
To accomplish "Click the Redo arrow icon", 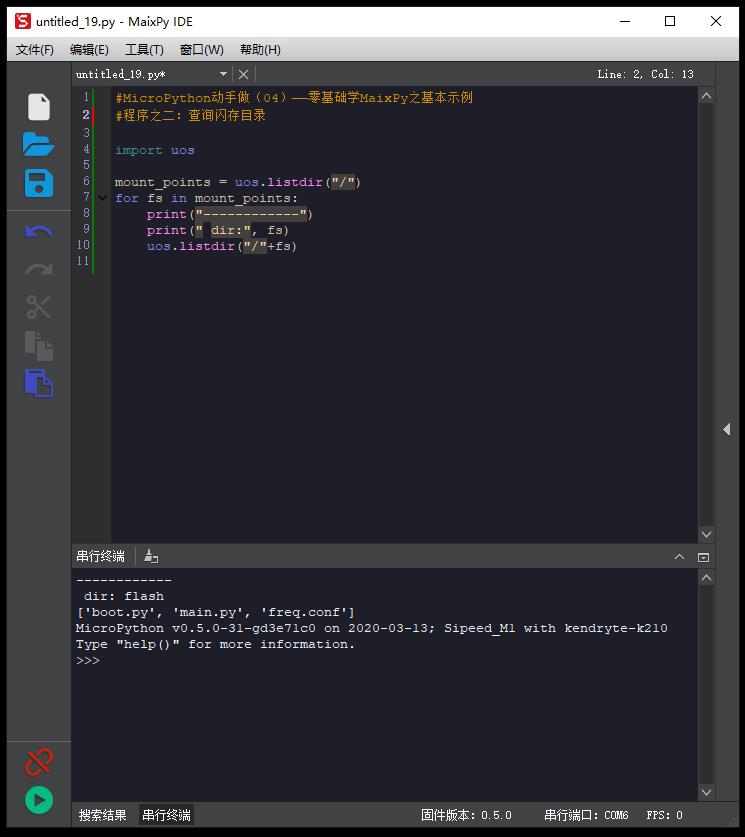I will click(x=38, y=270).
